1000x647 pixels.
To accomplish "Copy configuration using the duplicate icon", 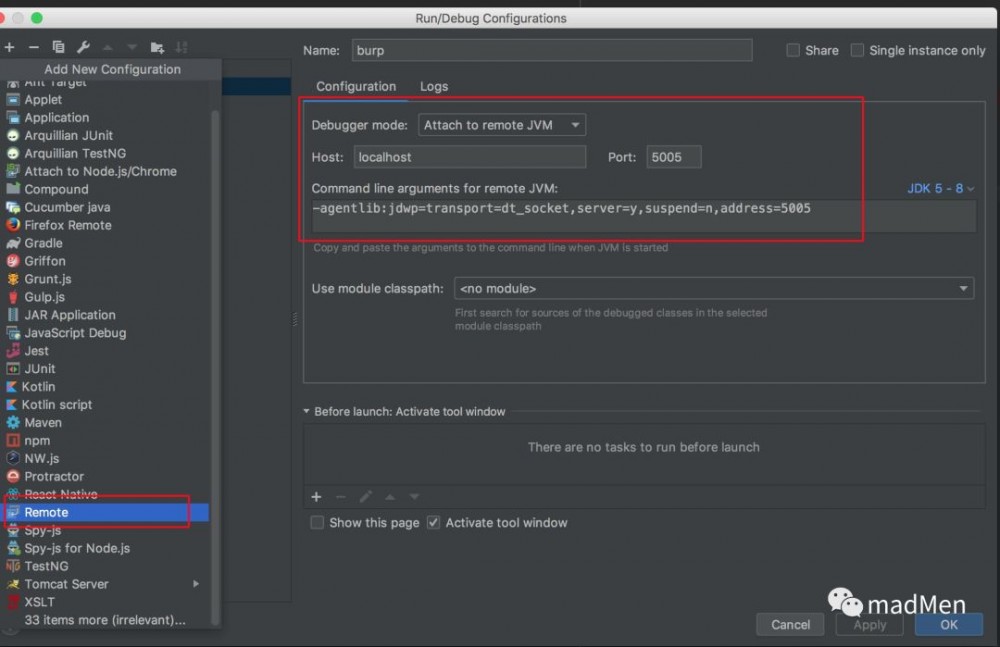I will coord(58,47).
